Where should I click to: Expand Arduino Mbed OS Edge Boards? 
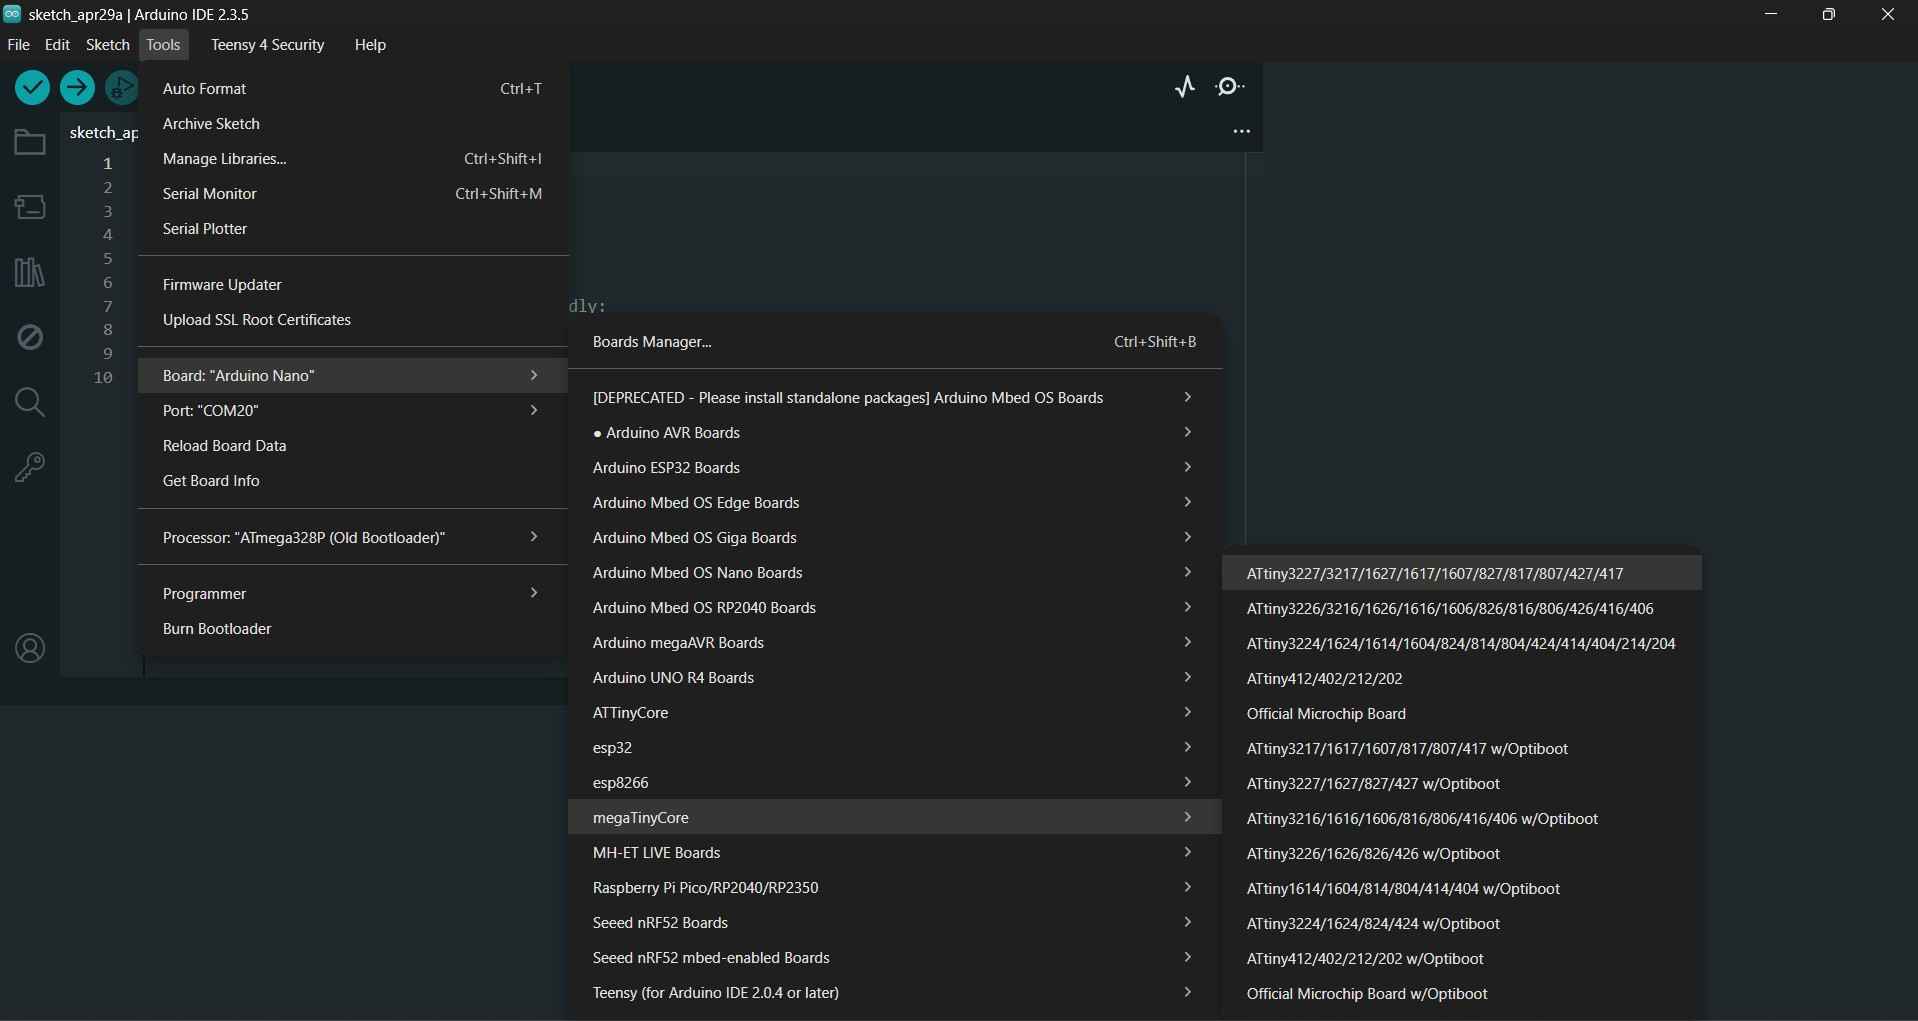click(x=895, y=503)
